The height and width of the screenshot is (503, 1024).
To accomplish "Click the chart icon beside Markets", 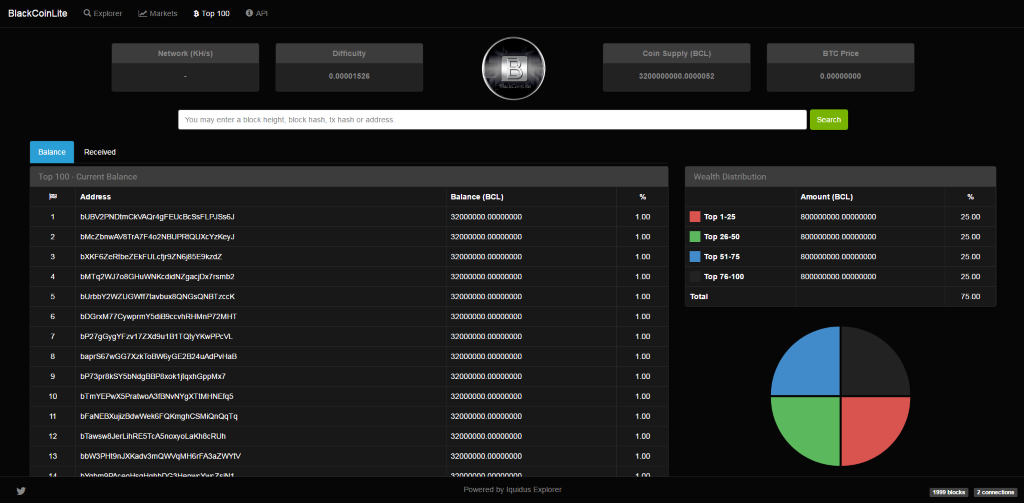I will click(x=142, y=13).
